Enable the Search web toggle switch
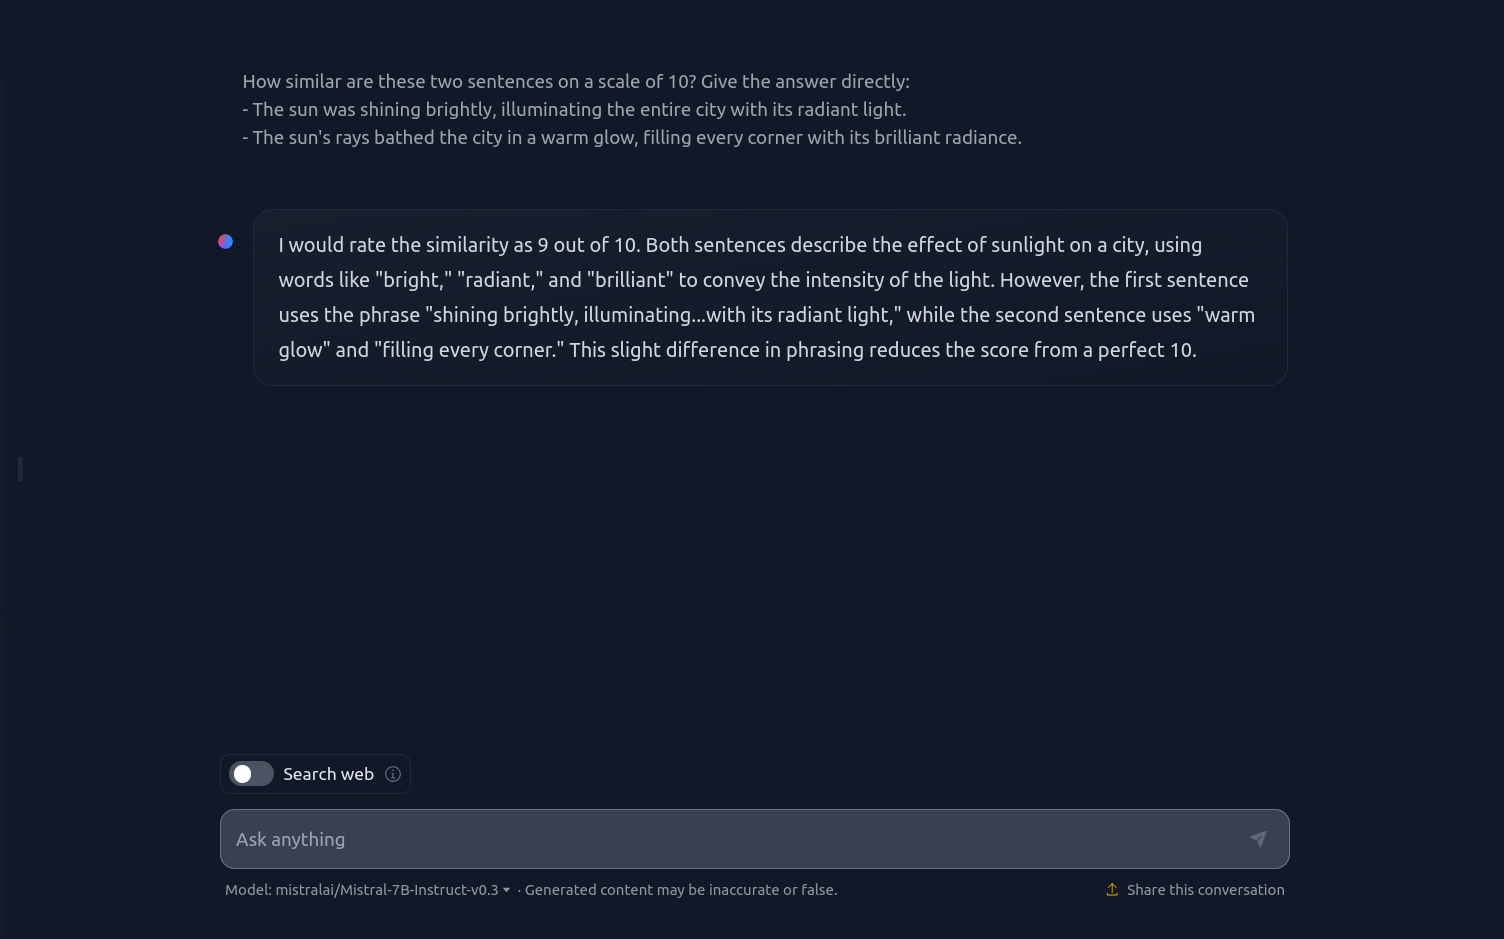Screen dimensions: 1504x939 tap(251, 774)
